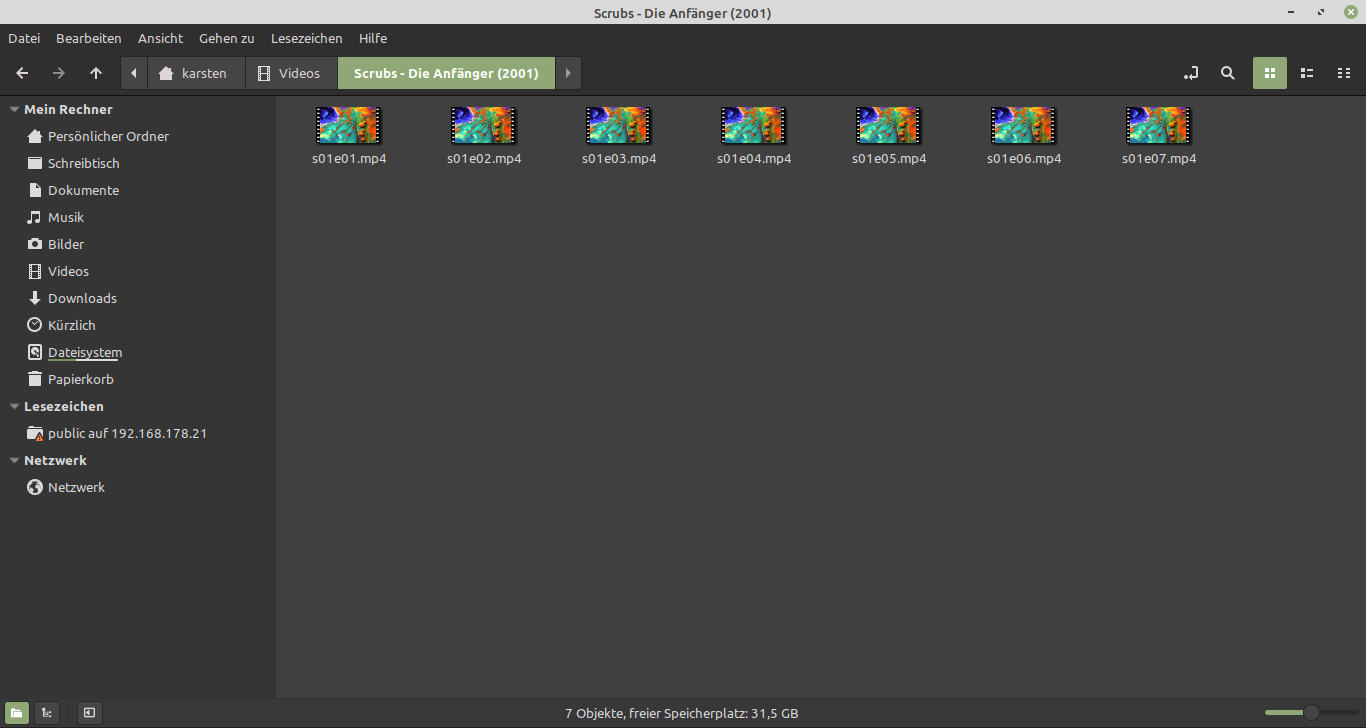The height and width of the screenshot is (728, 1366).
Task: Click the Papierkorb trash icon
Action: [35, 379]
